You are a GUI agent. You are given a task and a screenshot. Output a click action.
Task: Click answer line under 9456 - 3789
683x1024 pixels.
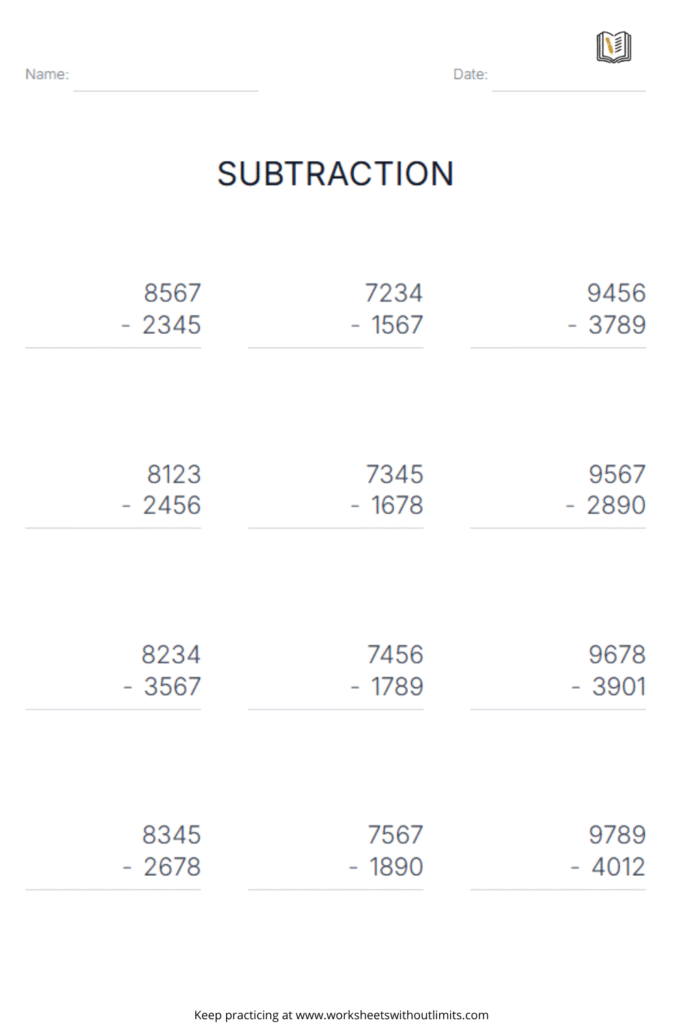point(558,347)
